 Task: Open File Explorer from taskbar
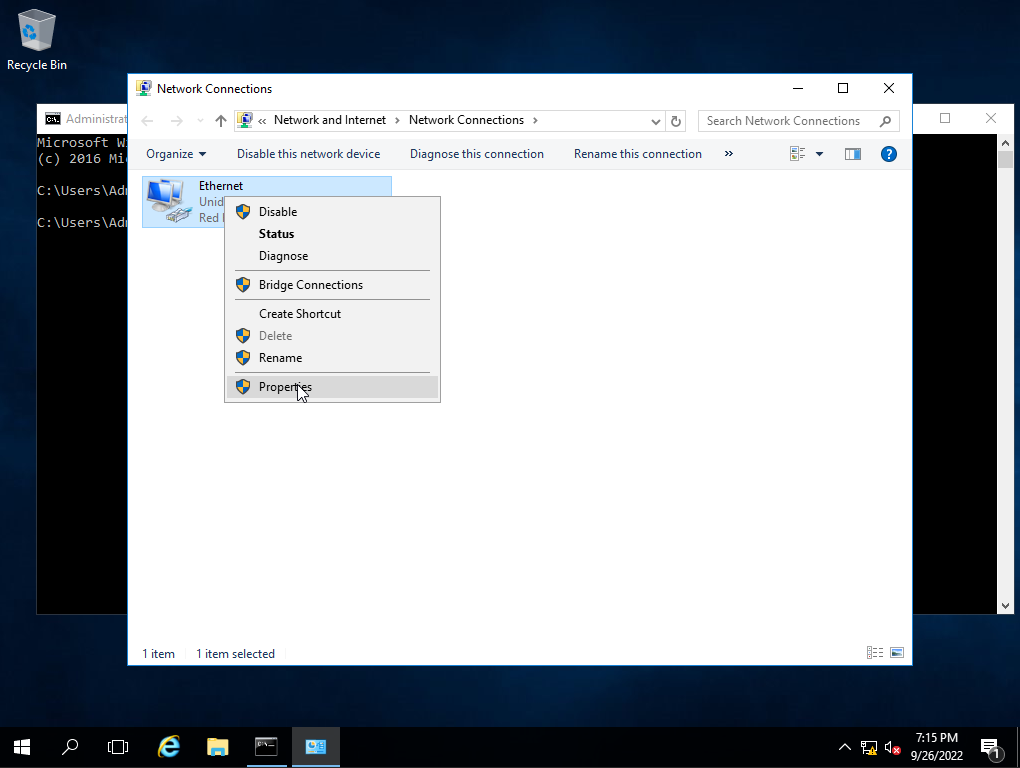point(217,748)
